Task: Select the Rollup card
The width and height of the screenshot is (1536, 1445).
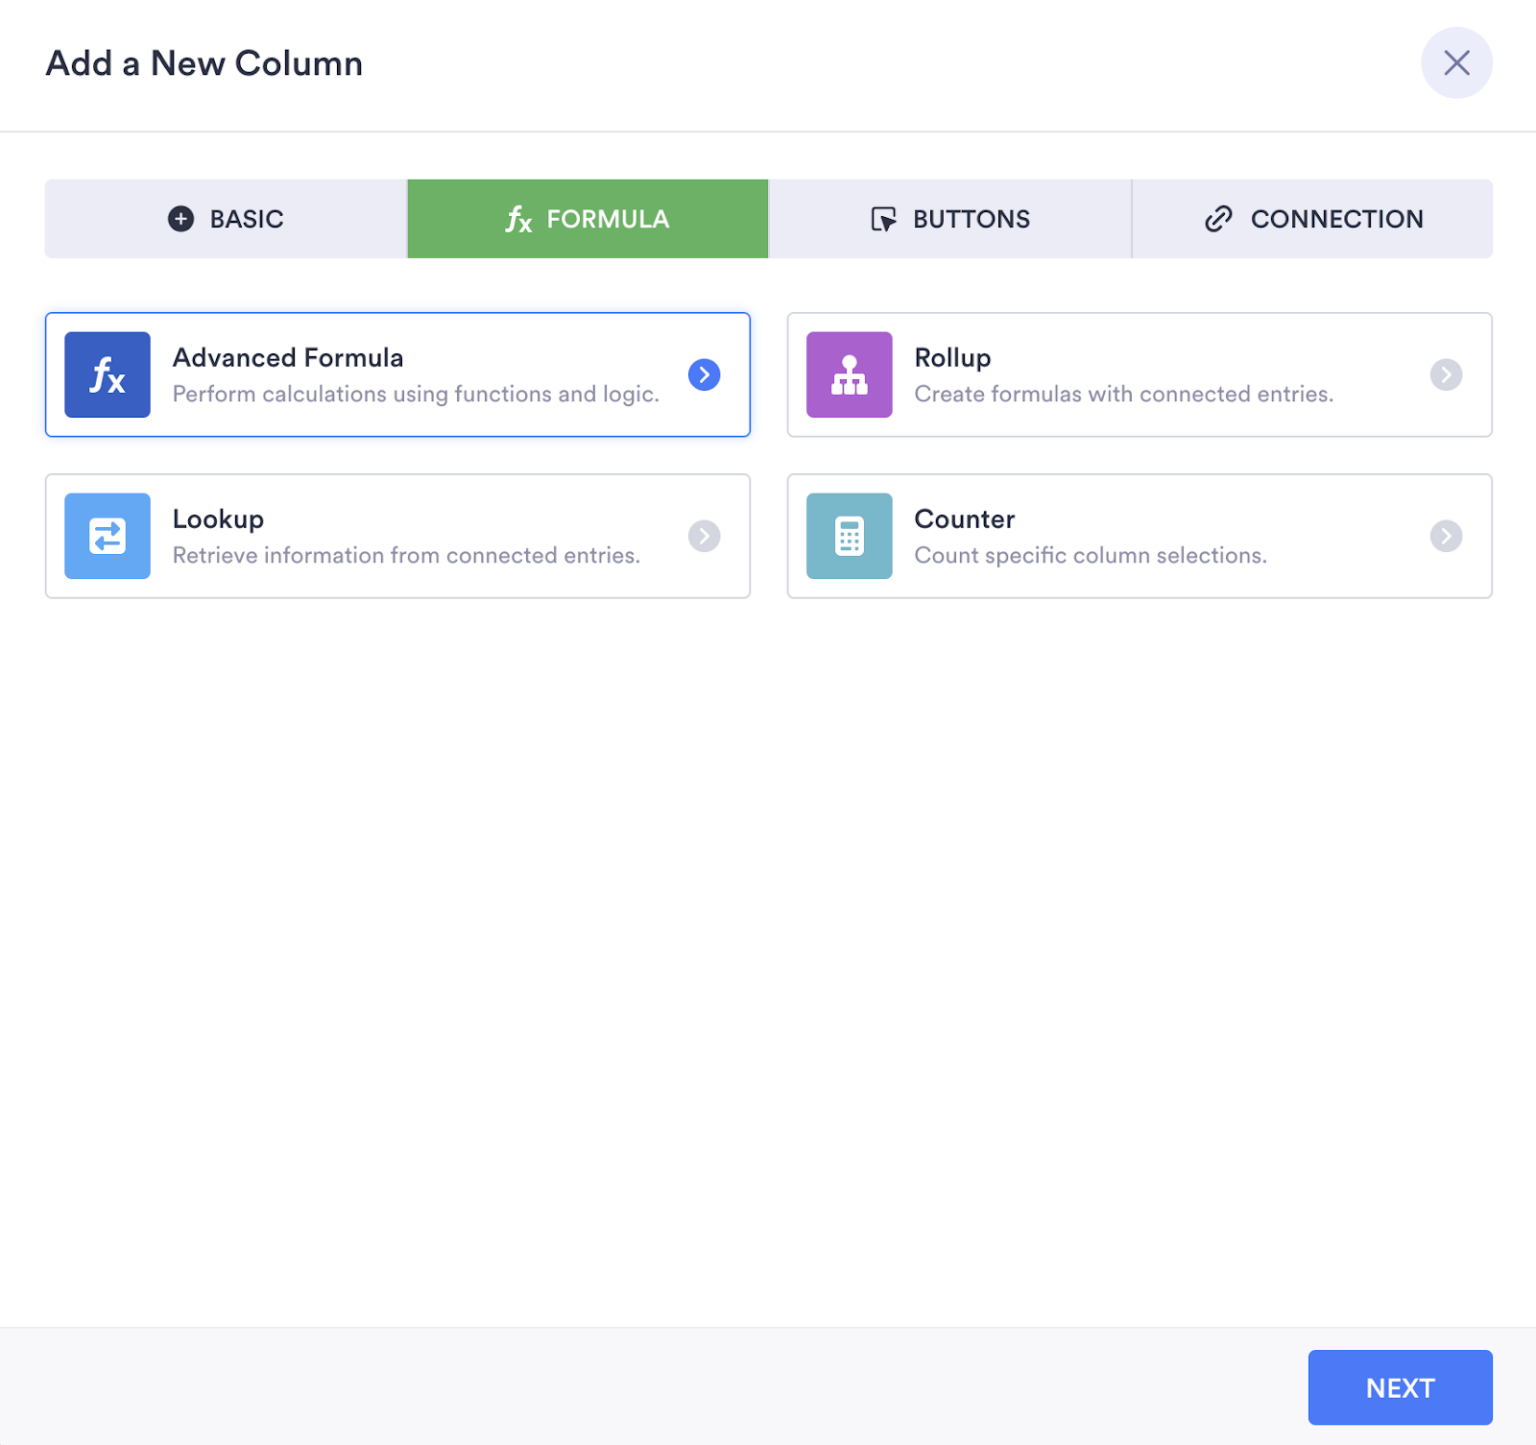Action: coord(1139,375)
